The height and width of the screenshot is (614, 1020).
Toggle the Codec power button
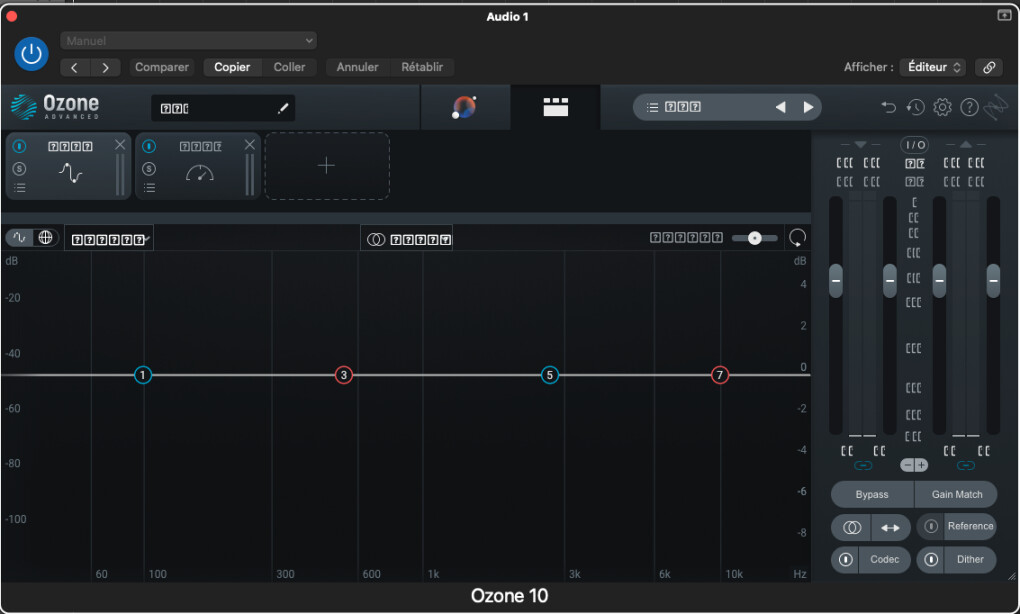pos(846,559)
